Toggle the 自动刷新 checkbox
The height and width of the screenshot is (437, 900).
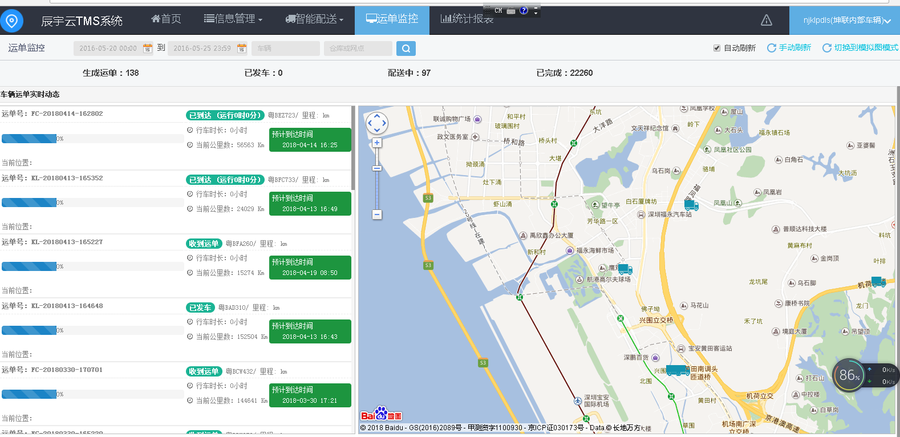[x=716, y=48]
